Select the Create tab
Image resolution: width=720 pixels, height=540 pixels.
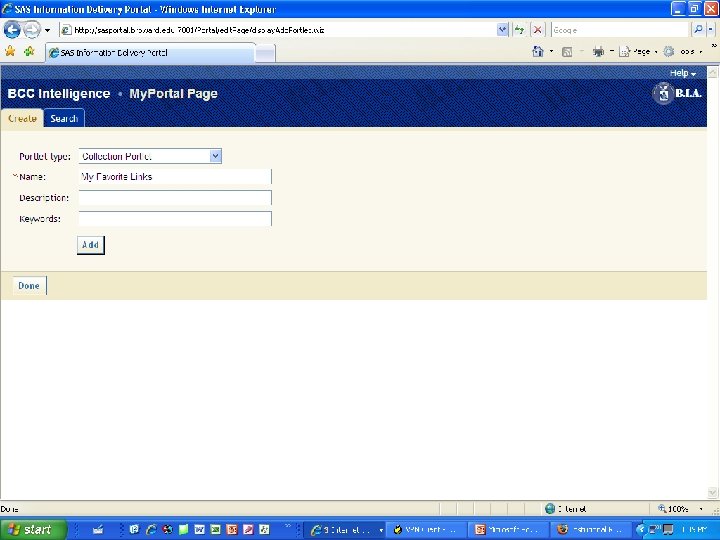coord(22,118)
